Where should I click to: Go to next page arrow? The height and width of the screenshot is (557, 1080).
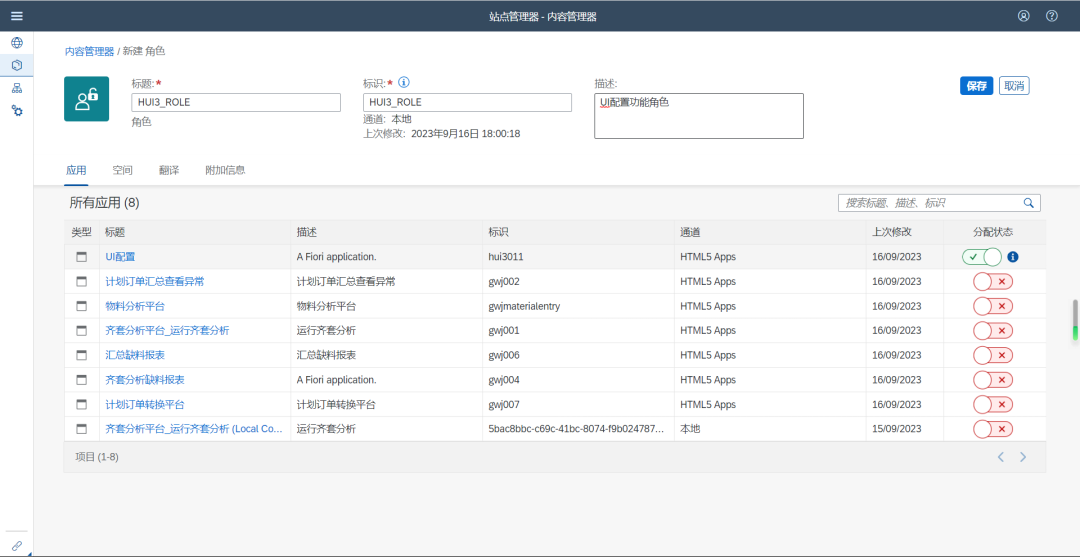tap(1024, 457)
